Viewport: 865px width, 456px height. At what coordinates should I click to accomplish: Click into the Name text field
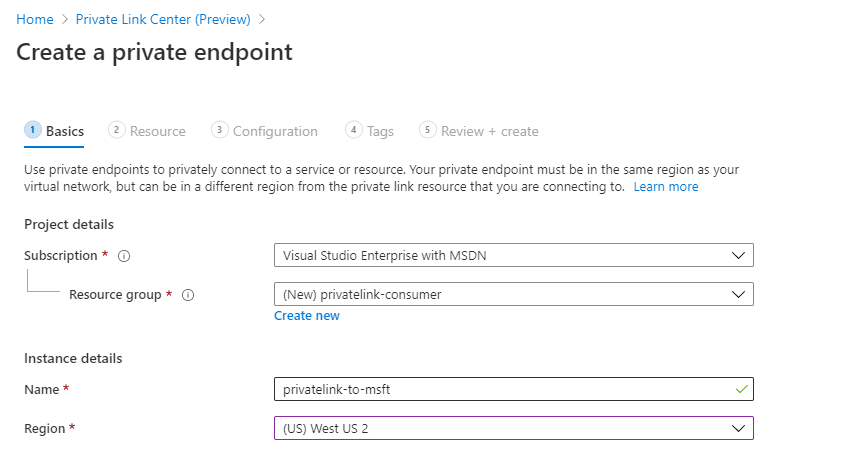(514, 389)
